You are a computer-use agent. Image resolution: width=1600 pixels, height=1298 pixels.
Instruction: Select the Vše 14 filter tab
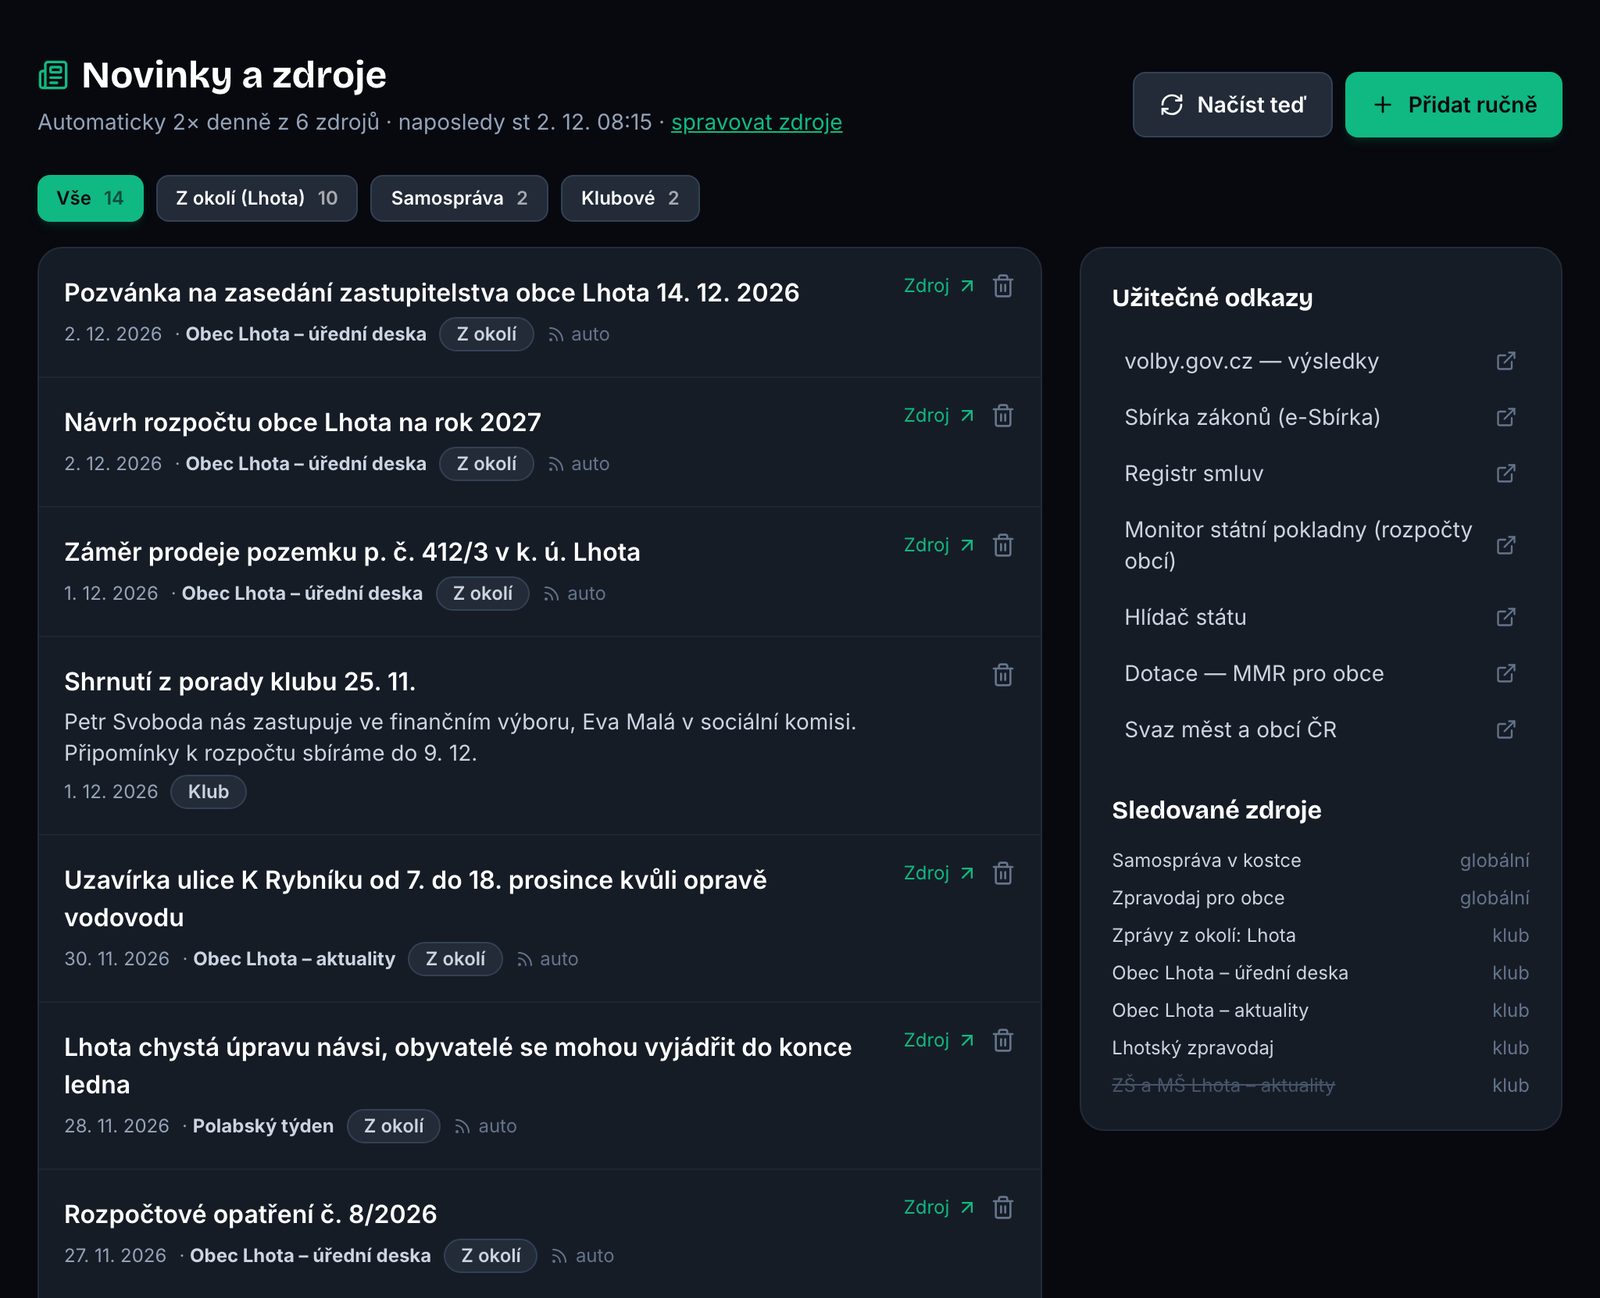pyautogui.click(x=91, y=198)
